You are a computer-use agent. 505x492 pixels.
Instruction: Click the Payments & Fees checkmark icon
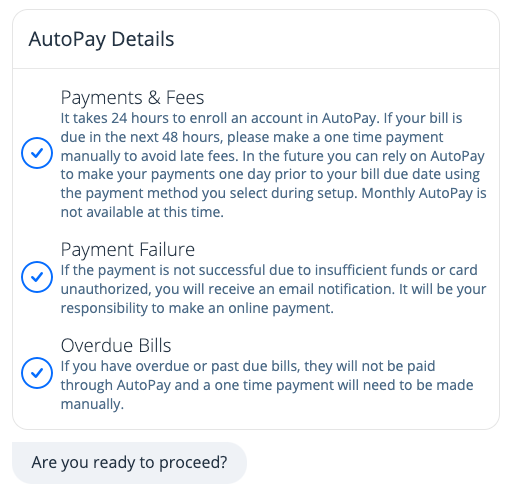37,153
